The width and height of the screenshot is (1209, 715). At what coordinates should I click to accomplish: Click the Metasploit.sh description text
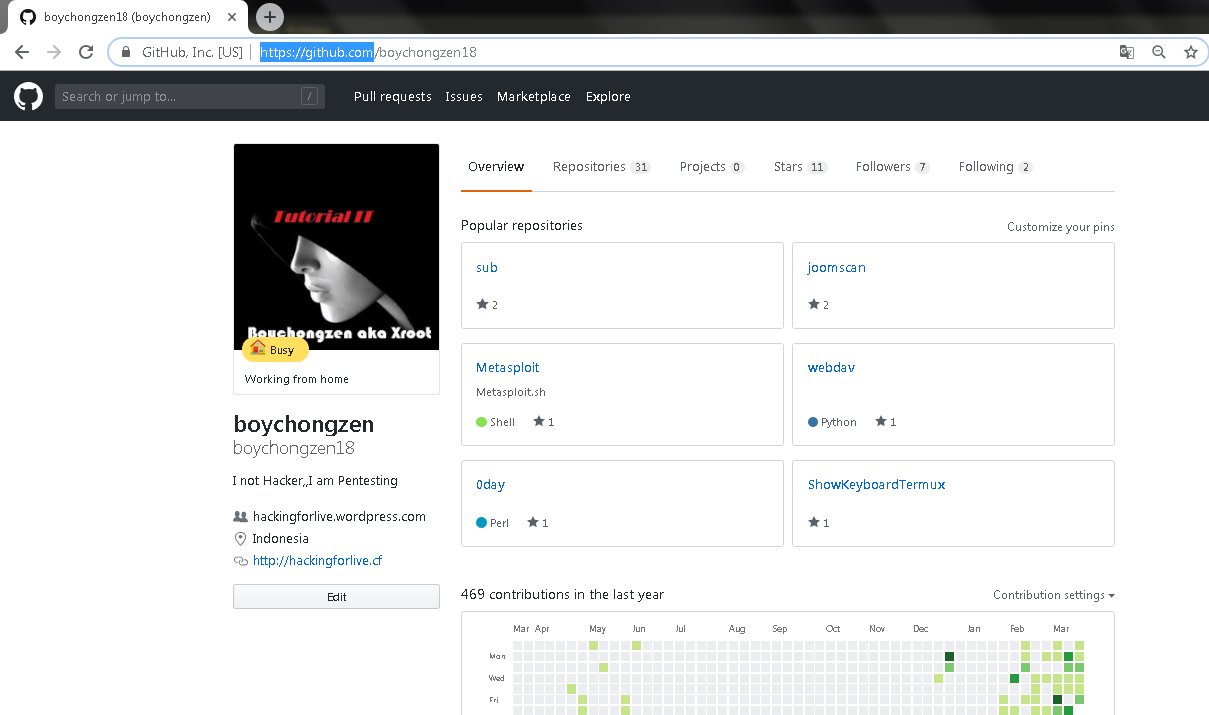(511, 393)
